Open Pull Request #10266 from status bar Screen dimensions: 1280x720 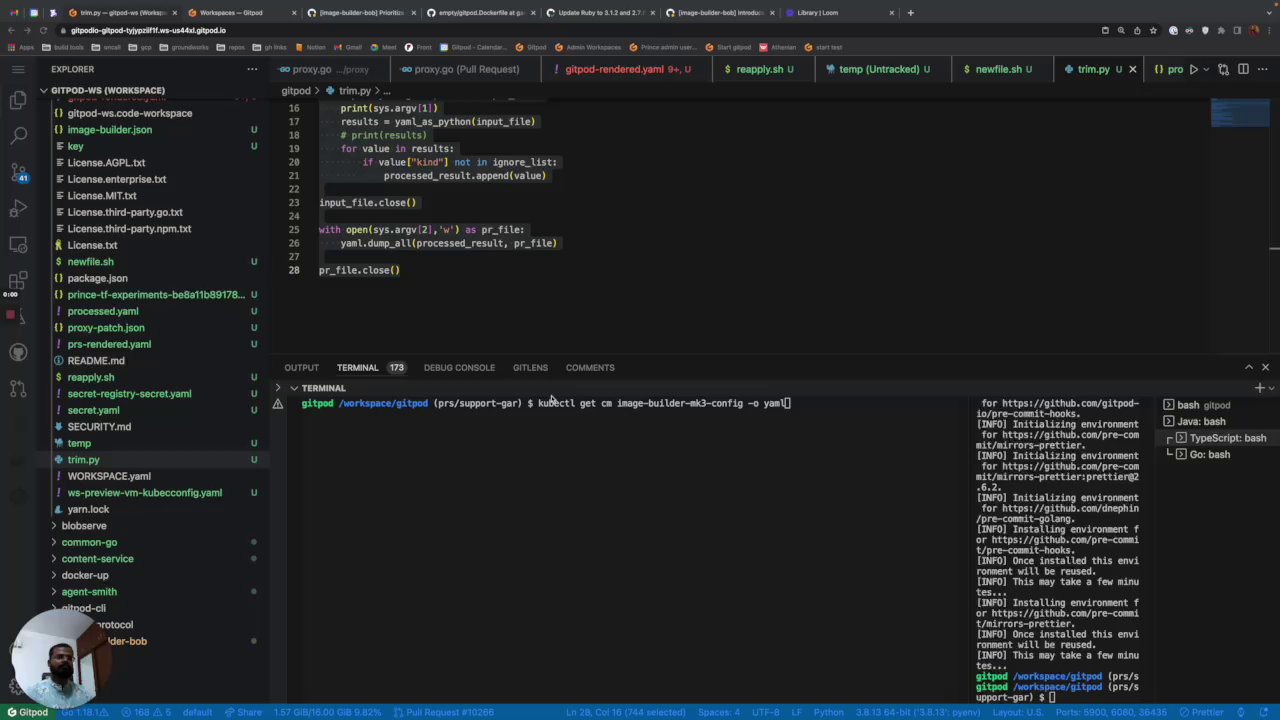coord(444,712)
